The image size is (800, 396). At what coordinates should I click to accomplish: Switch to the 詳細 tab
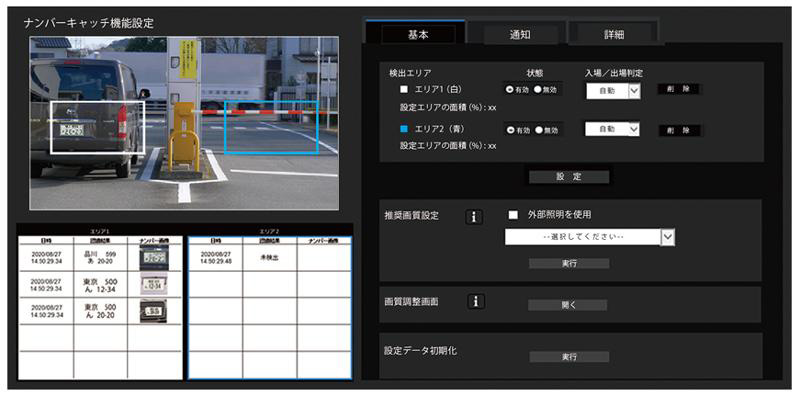(614, 35)
